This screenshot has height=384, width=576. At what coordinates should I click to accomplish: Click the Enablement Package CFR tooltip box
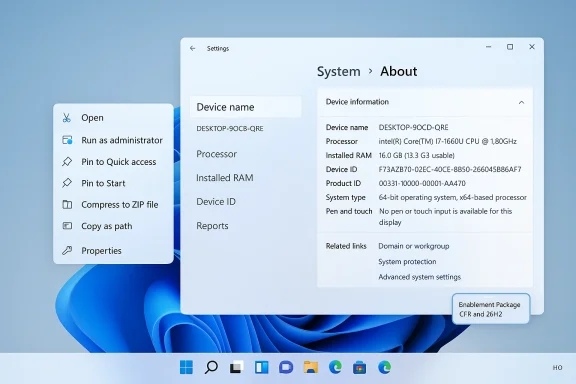(x=491, y=309)
